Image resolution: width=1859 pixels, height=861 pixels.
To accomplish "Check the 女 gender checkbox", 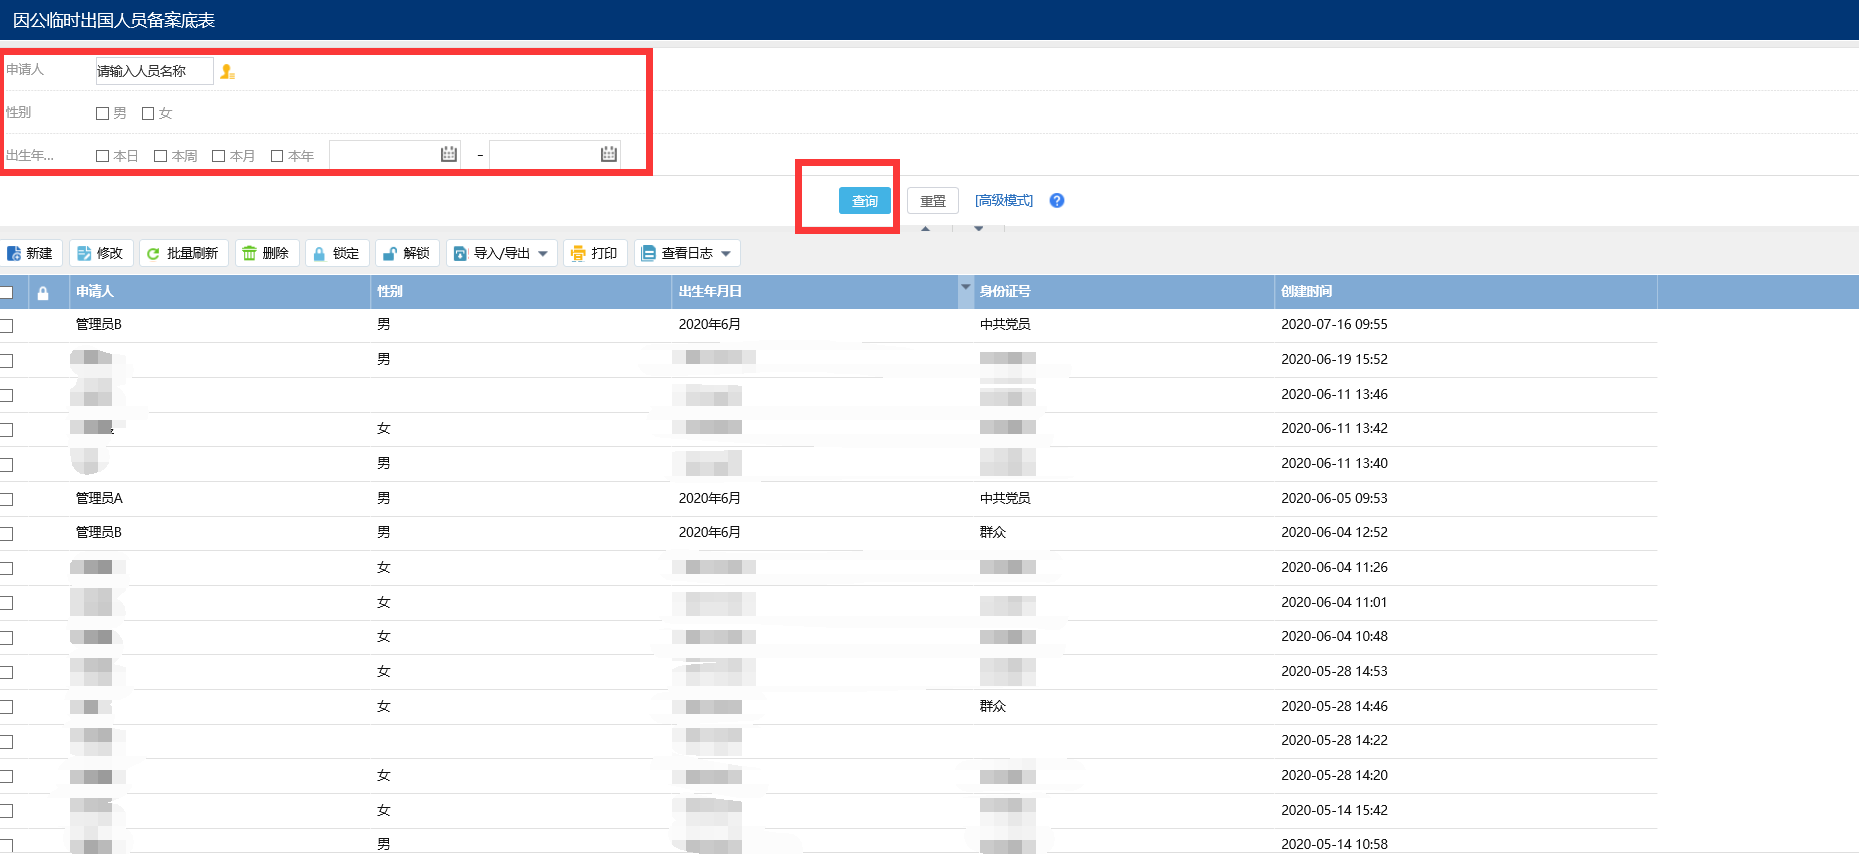I will pos(148,114).
